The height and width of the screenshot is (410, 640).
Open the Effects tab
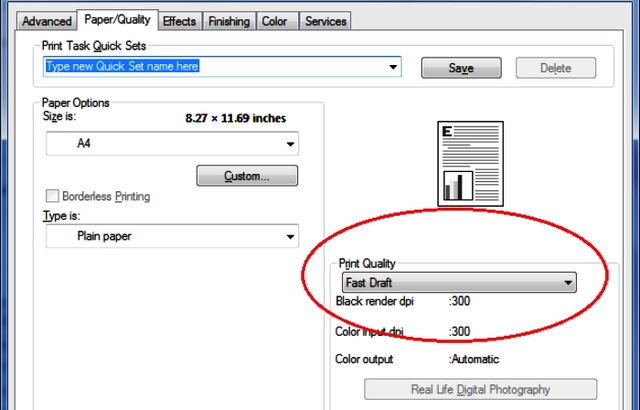point(179,21)
